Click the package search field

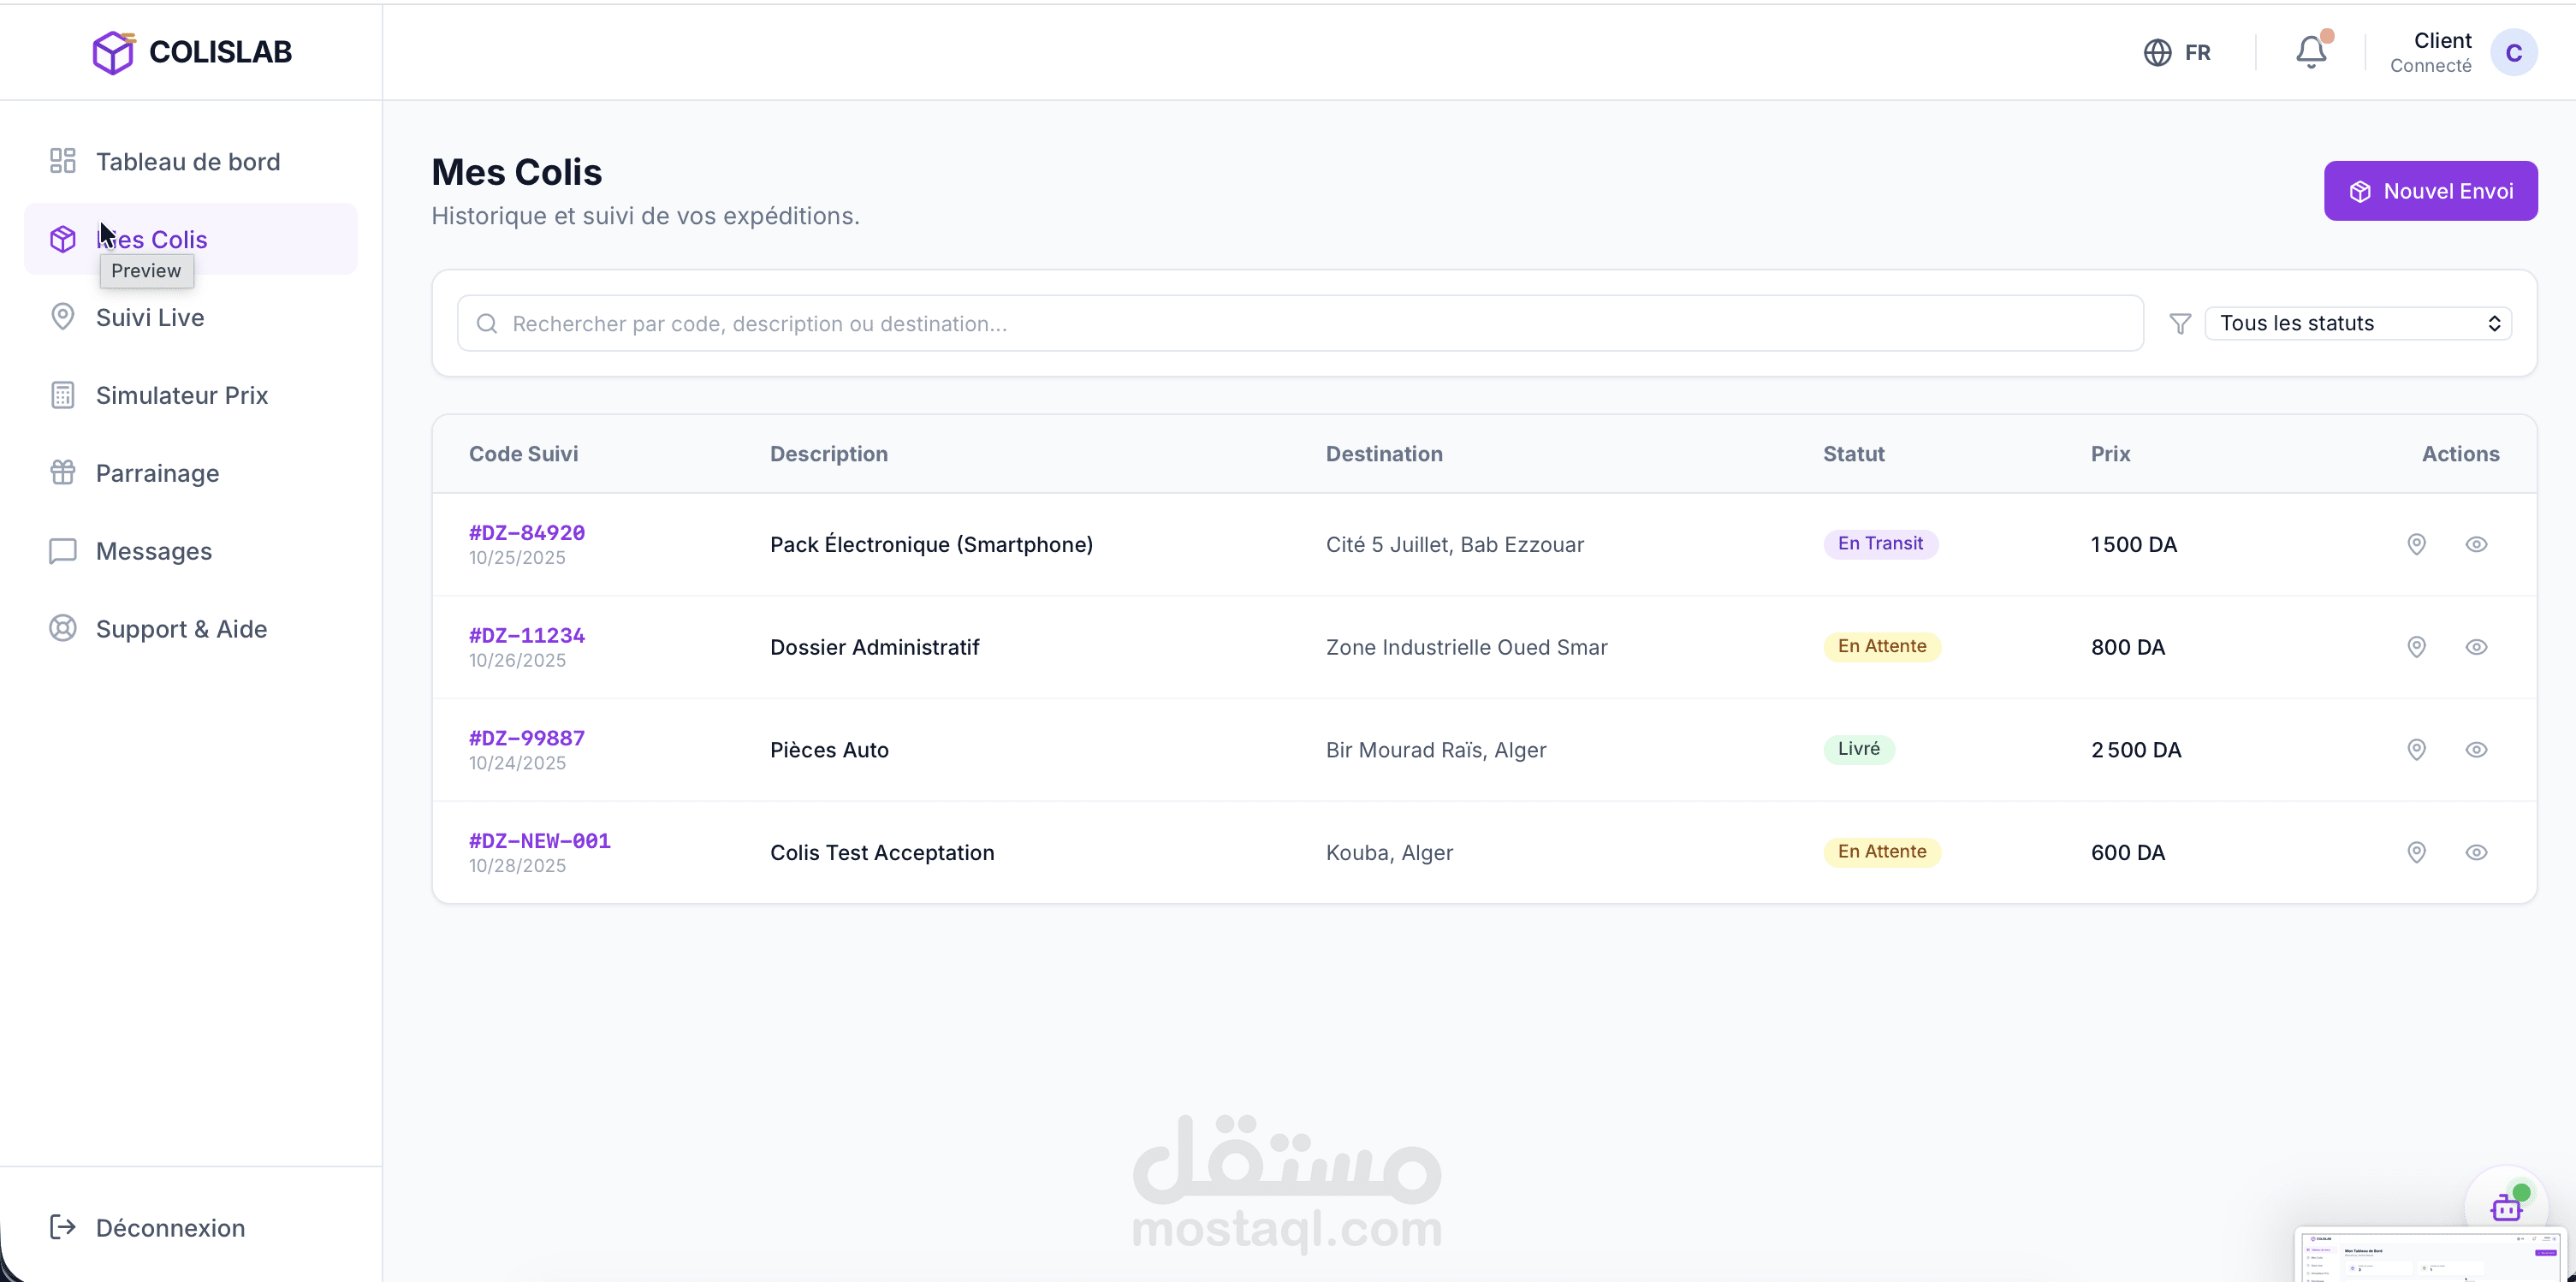[1300, 323]
